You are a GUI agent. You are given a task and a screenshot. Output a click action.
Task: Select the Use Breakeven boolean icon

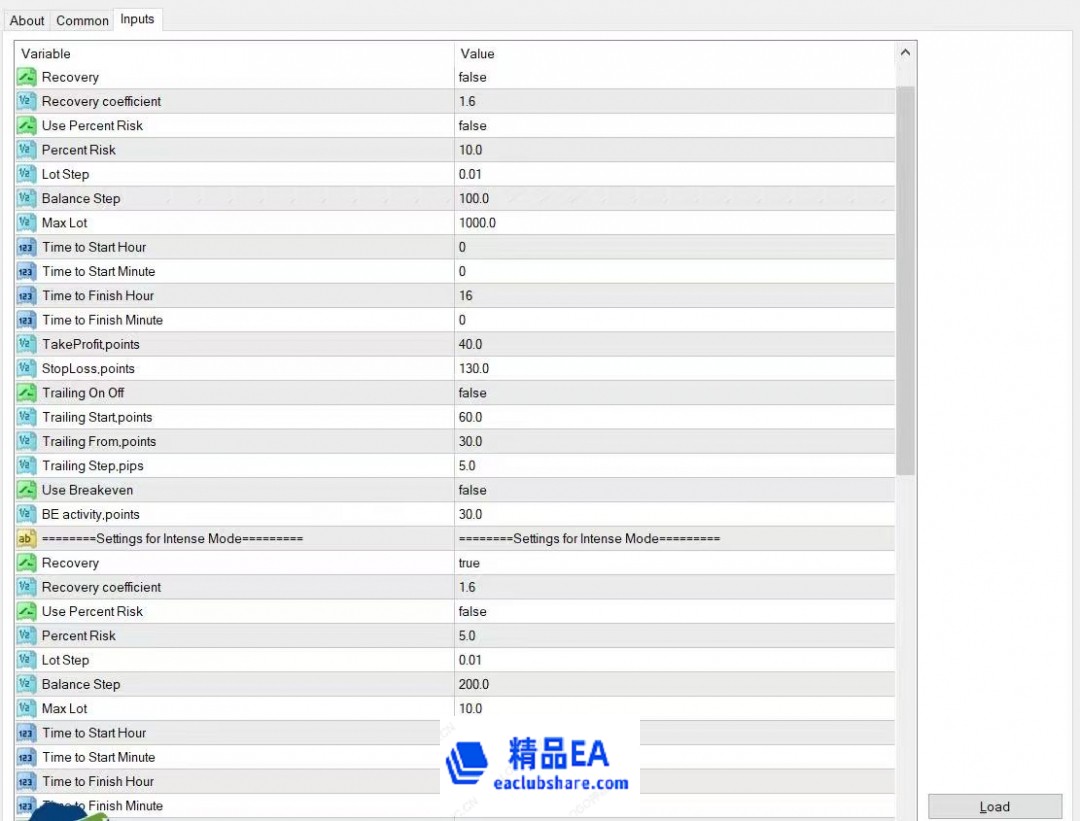coord(27,490)
